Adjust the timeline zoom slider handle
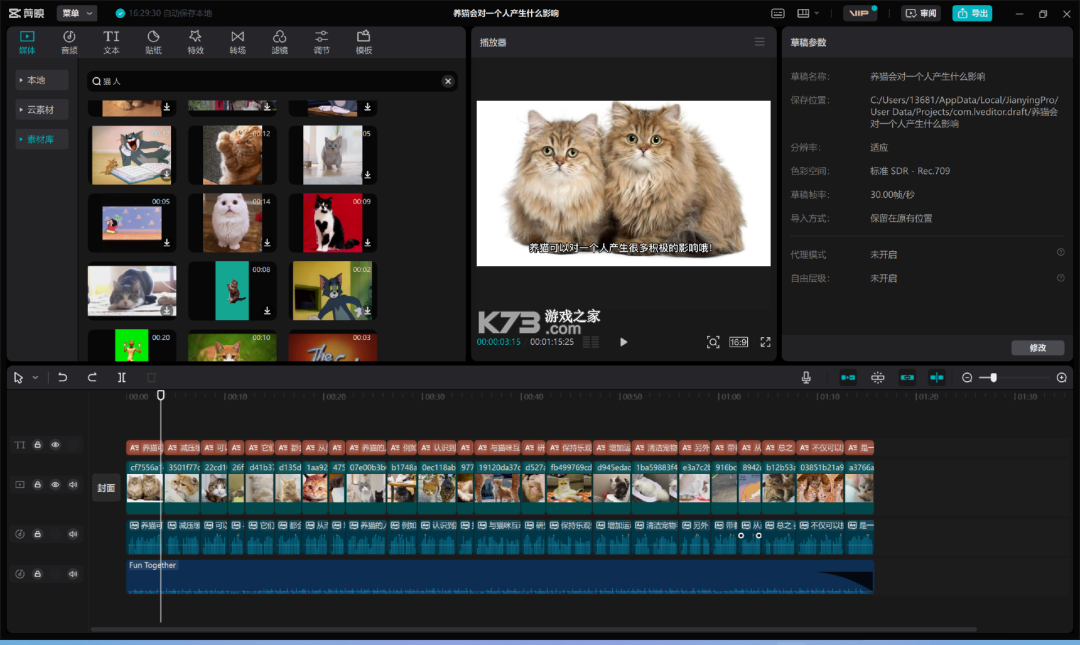The width and height of the screenshot is (1080, 645). pos(993,378)
